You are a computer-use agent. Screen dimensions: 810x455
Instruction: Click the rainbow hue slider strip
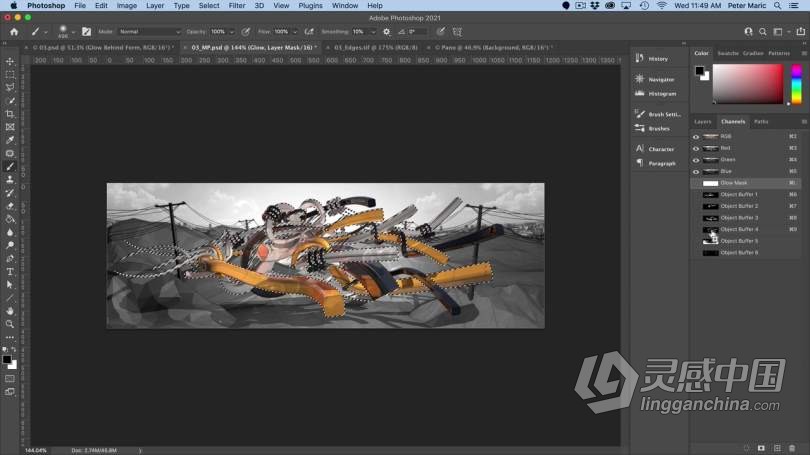(797, 84)
